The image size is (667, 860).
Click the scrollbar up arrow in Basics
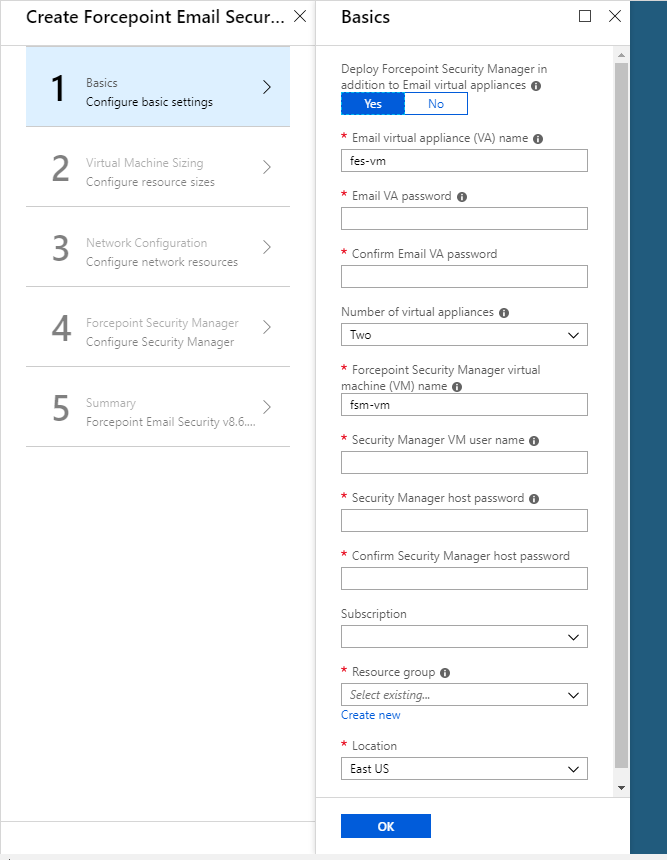click(x=621, y=55)
